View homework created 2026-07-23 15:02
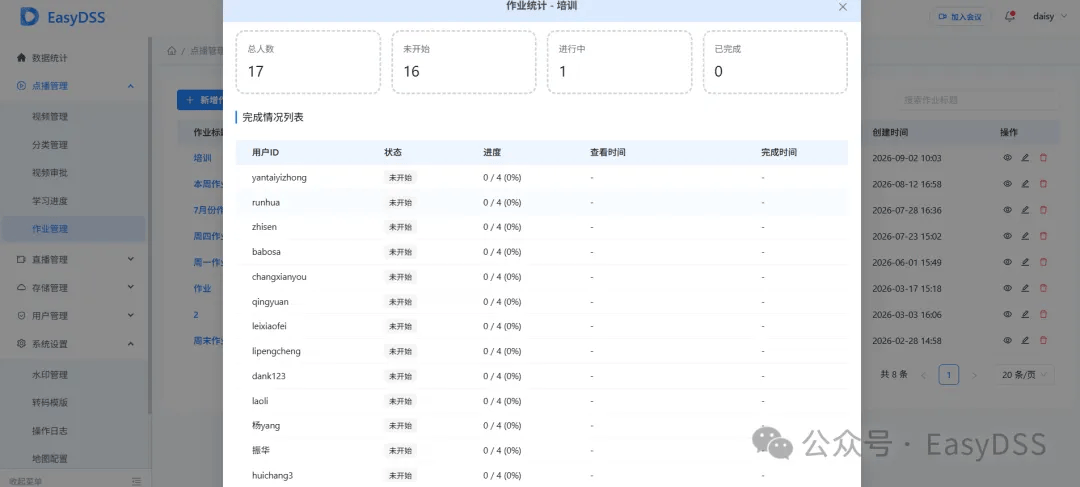1080x487 pixels. pyautogui.click(x=1007, y=236)
